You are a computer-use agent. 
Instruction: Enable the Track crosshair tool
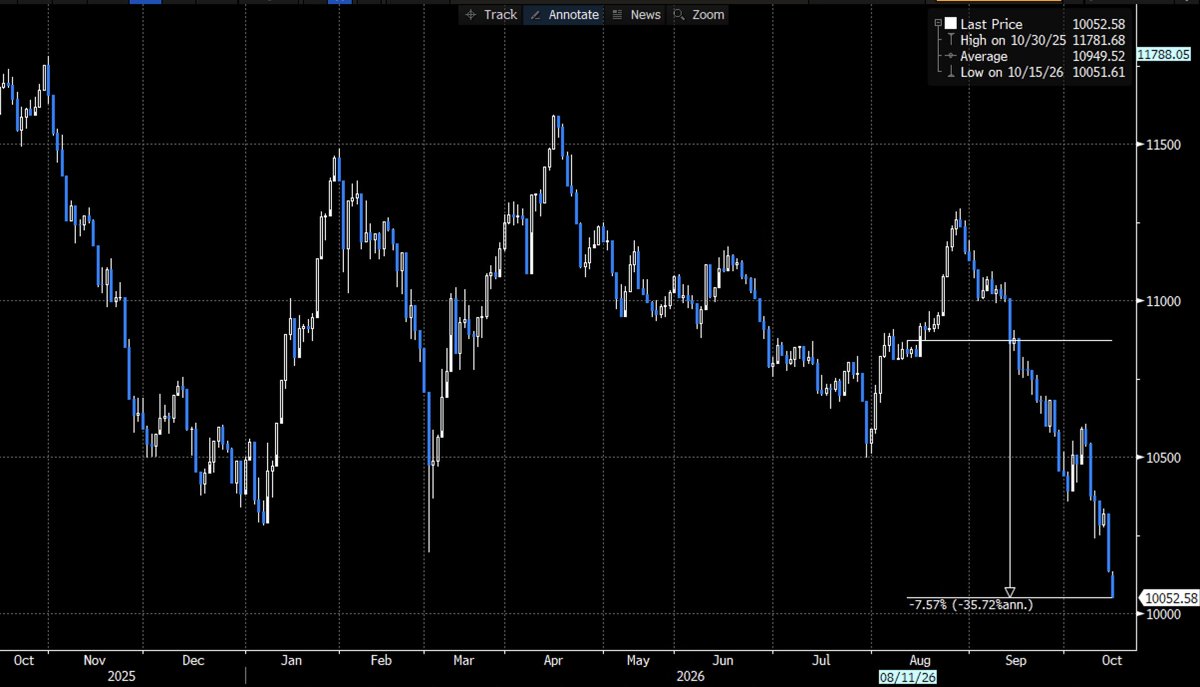(x=490, y=14)
